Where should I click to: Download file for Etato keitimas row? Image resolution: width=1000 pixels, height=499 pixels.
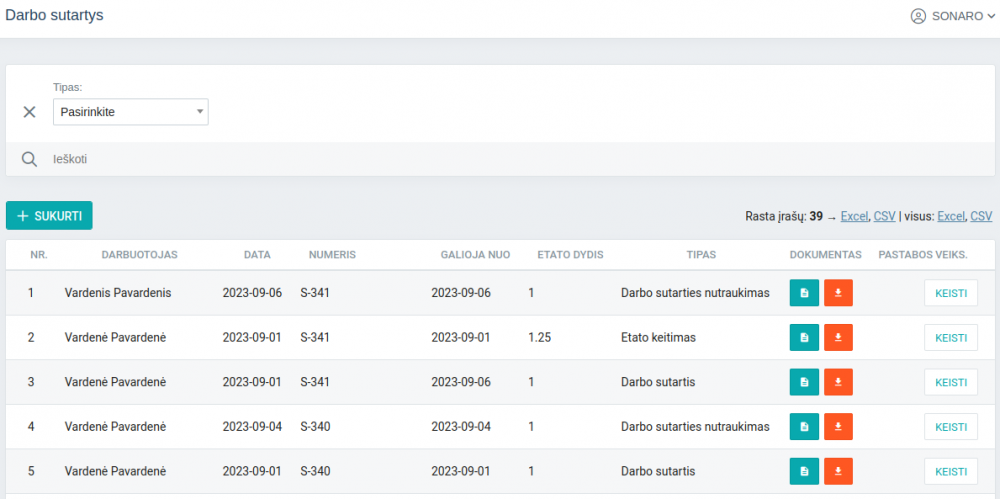coord(838,338)
